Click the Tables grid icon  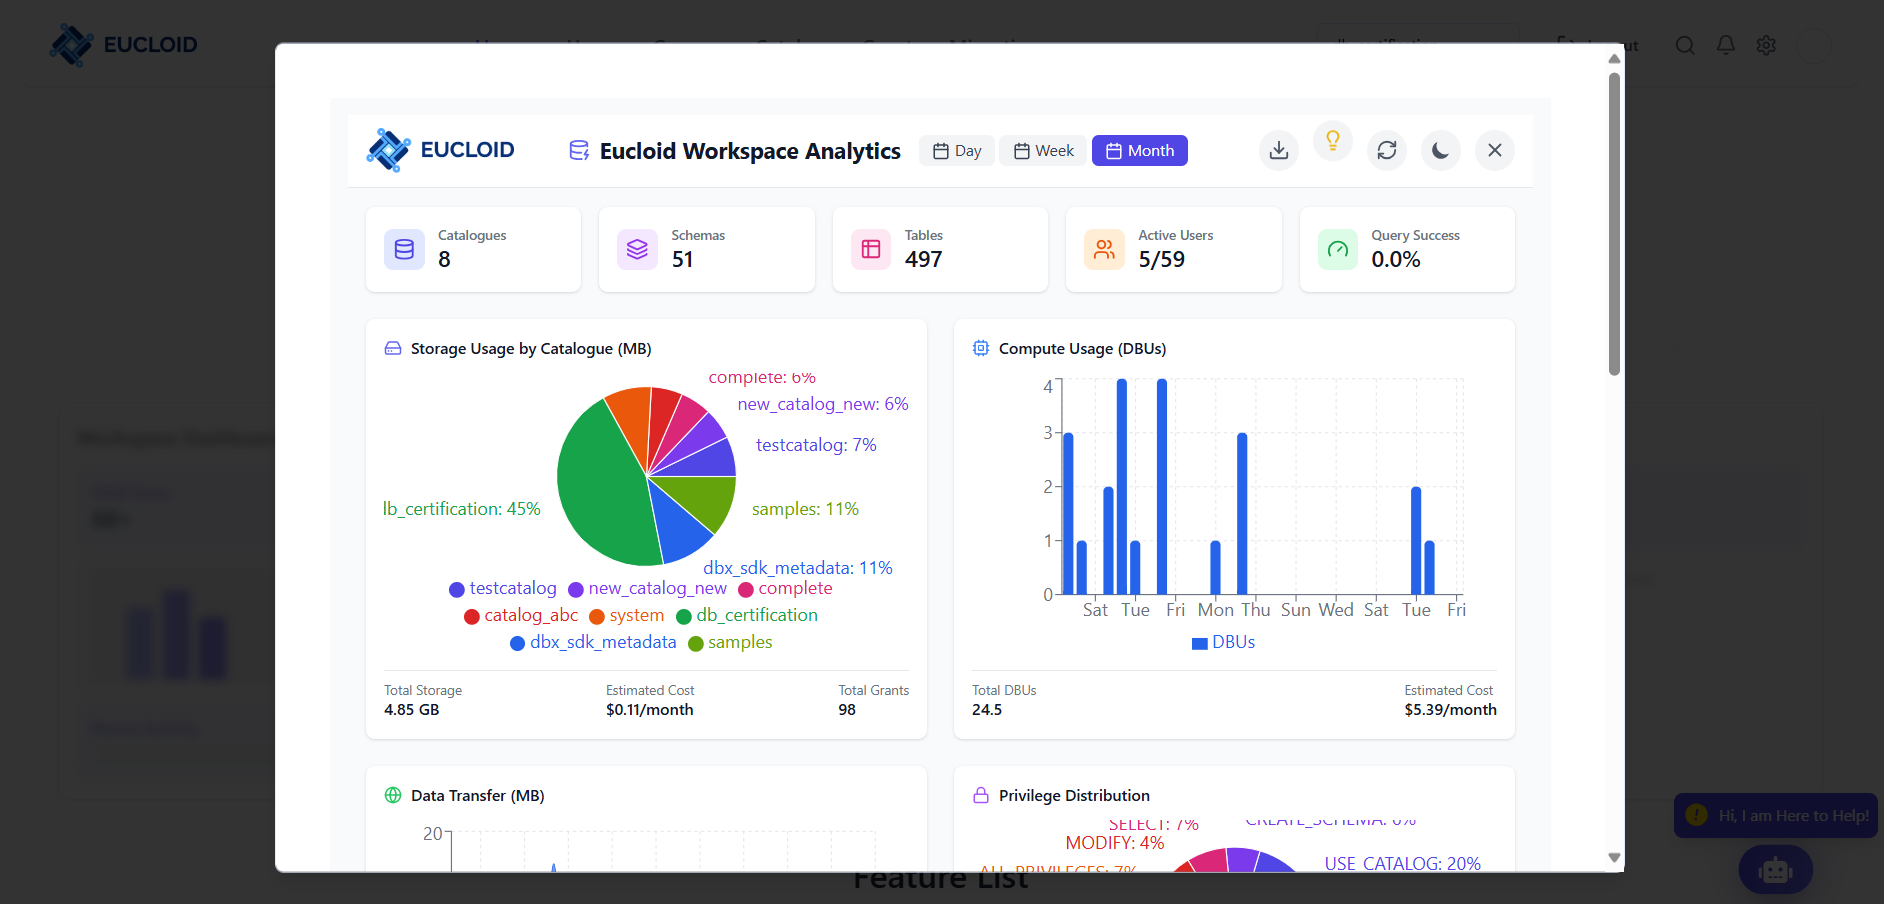click(x=871, y=249)
